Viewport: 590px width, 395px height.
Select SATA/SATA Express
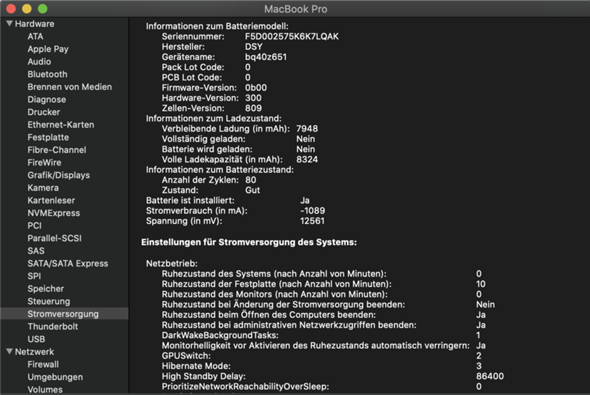(x=68, y=263)
